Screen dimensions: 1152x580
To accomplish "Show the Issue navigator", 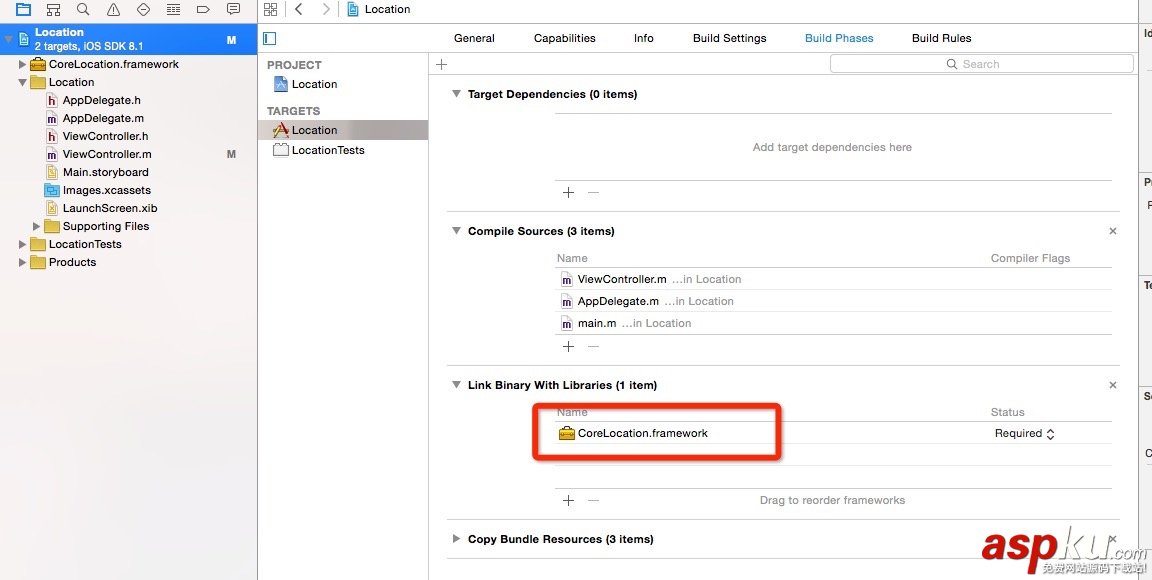I will [113, 9].
